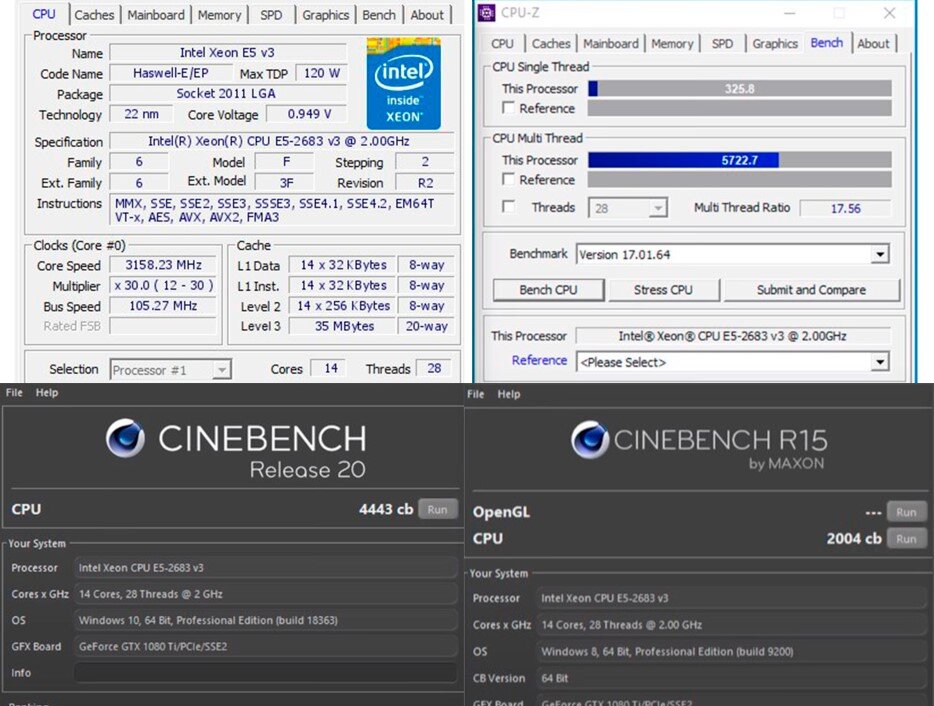Select Caches tab in right CPU-Z window
This screenshot has width=934, height=706.
(x=551, y=43)
